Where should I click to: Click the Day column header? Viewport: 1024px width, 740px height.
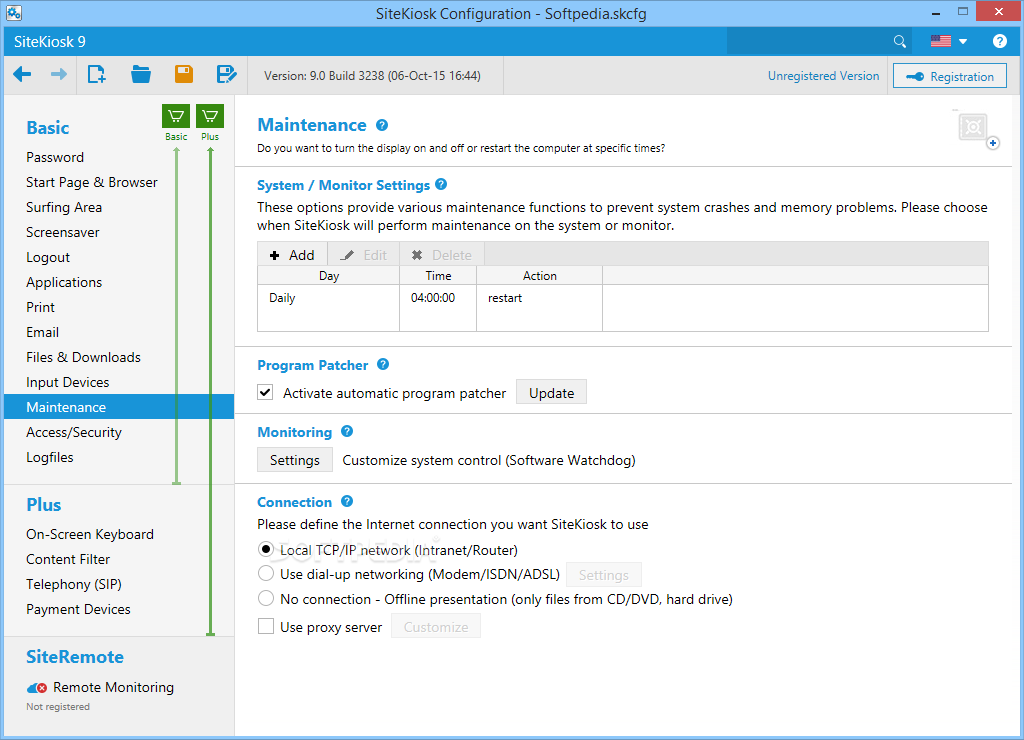[328, 276]
